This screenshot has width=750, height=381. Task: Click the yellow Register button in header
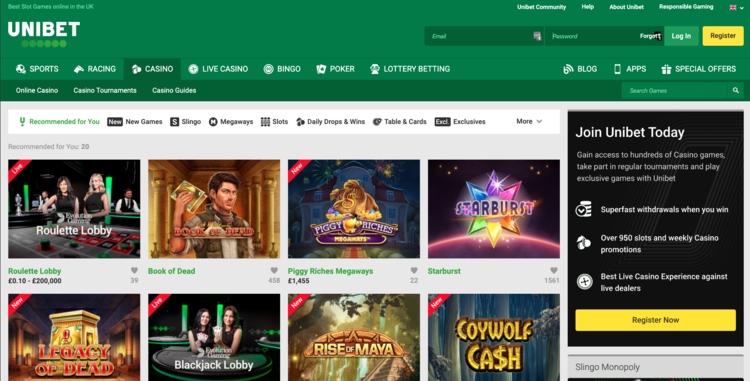point(723,36)
